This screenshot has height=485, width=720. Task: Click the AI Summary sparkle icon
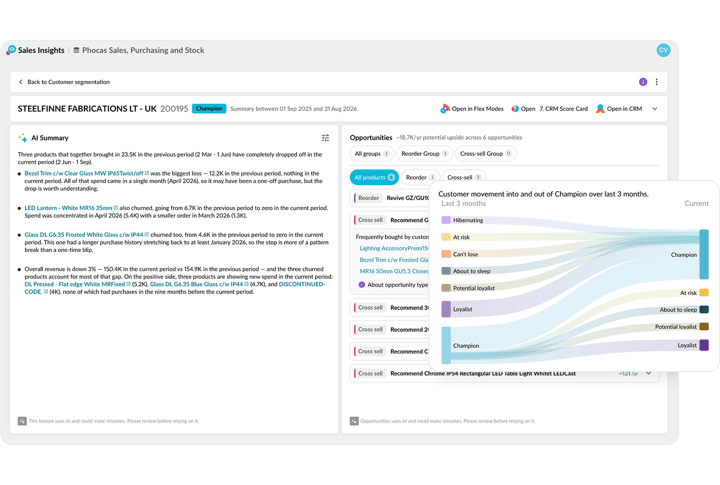coord(22,138)
